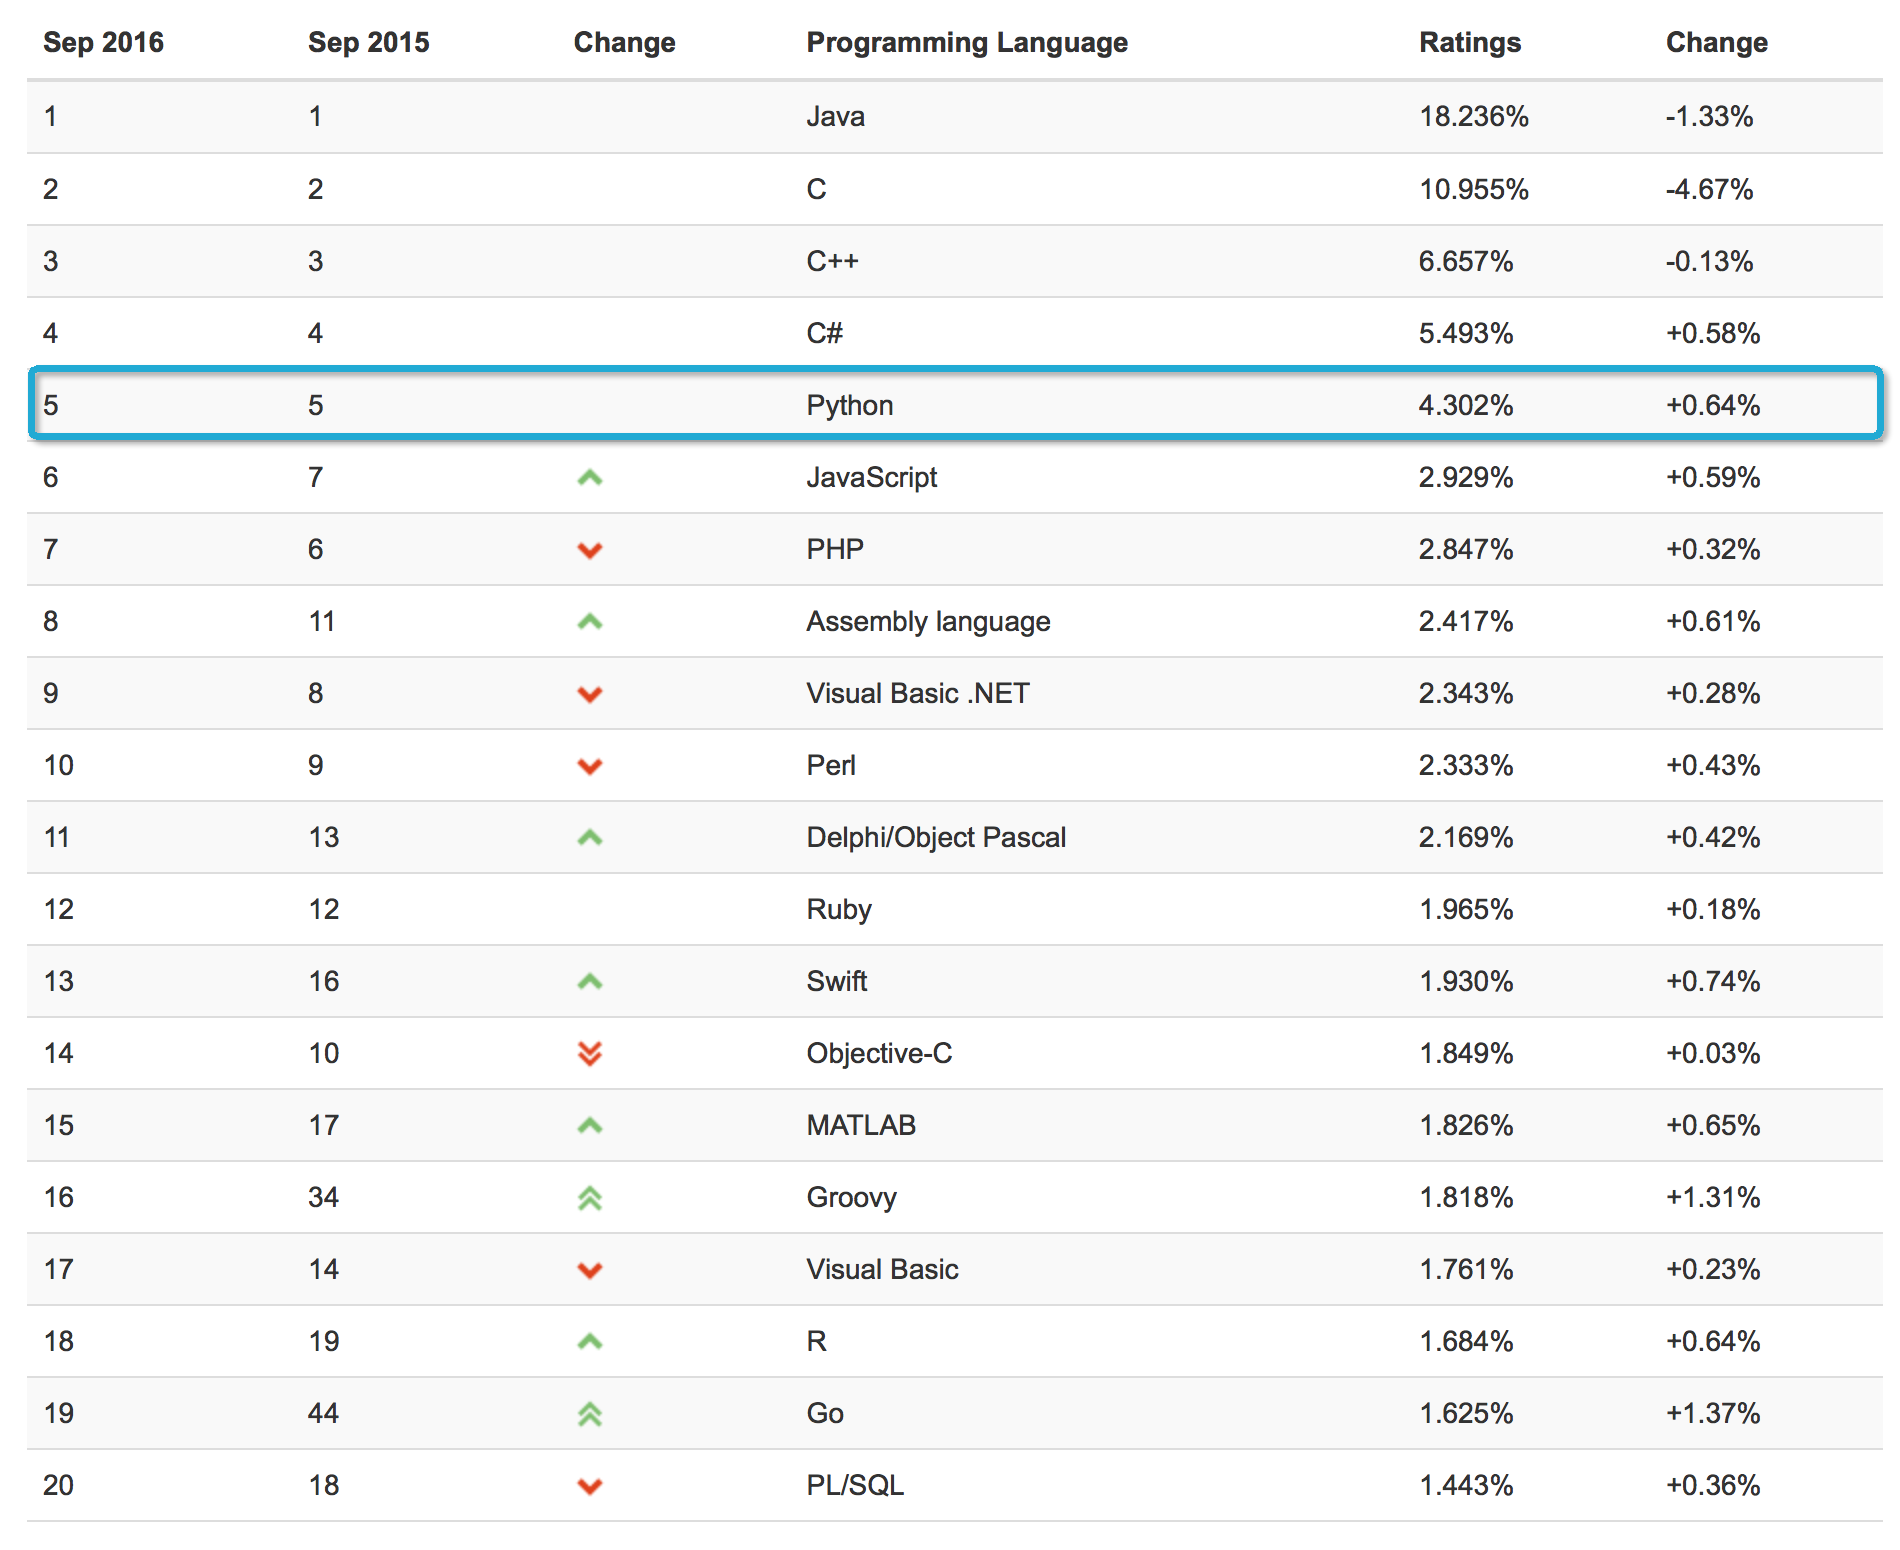This screenshot has width=1900, height=1550.
Task: Click the 2.417% Assembly rating
Action: click(x=1466, y=621)
